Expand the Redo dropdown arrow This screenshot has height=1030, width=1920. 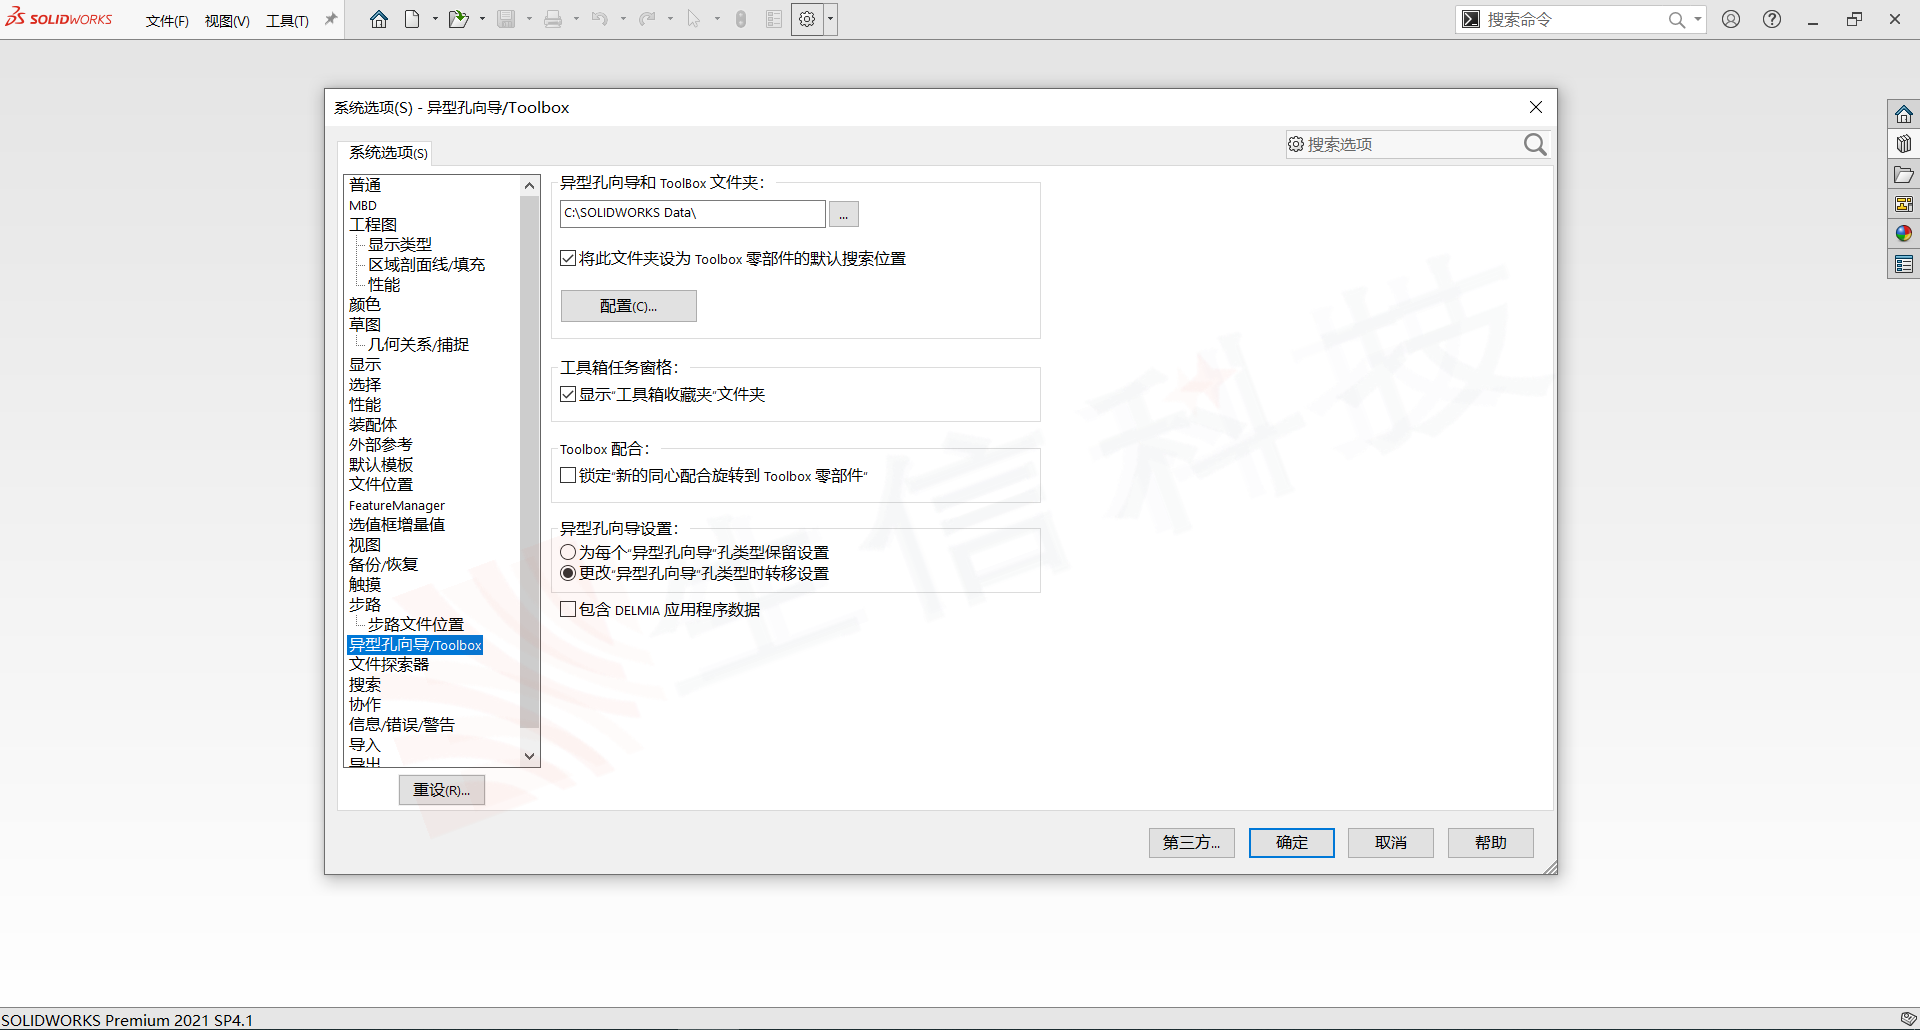tap(670, 19)
